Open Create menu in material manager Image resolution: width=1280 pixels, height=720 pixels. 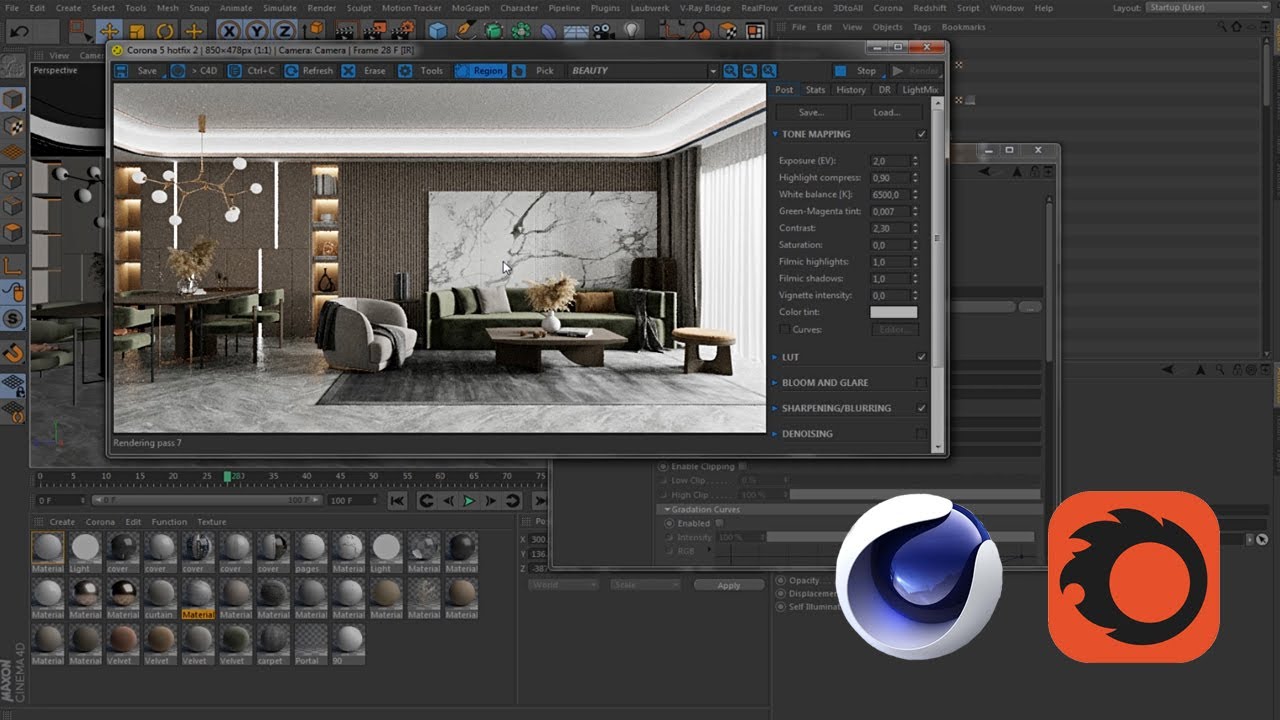coord(62,522)
